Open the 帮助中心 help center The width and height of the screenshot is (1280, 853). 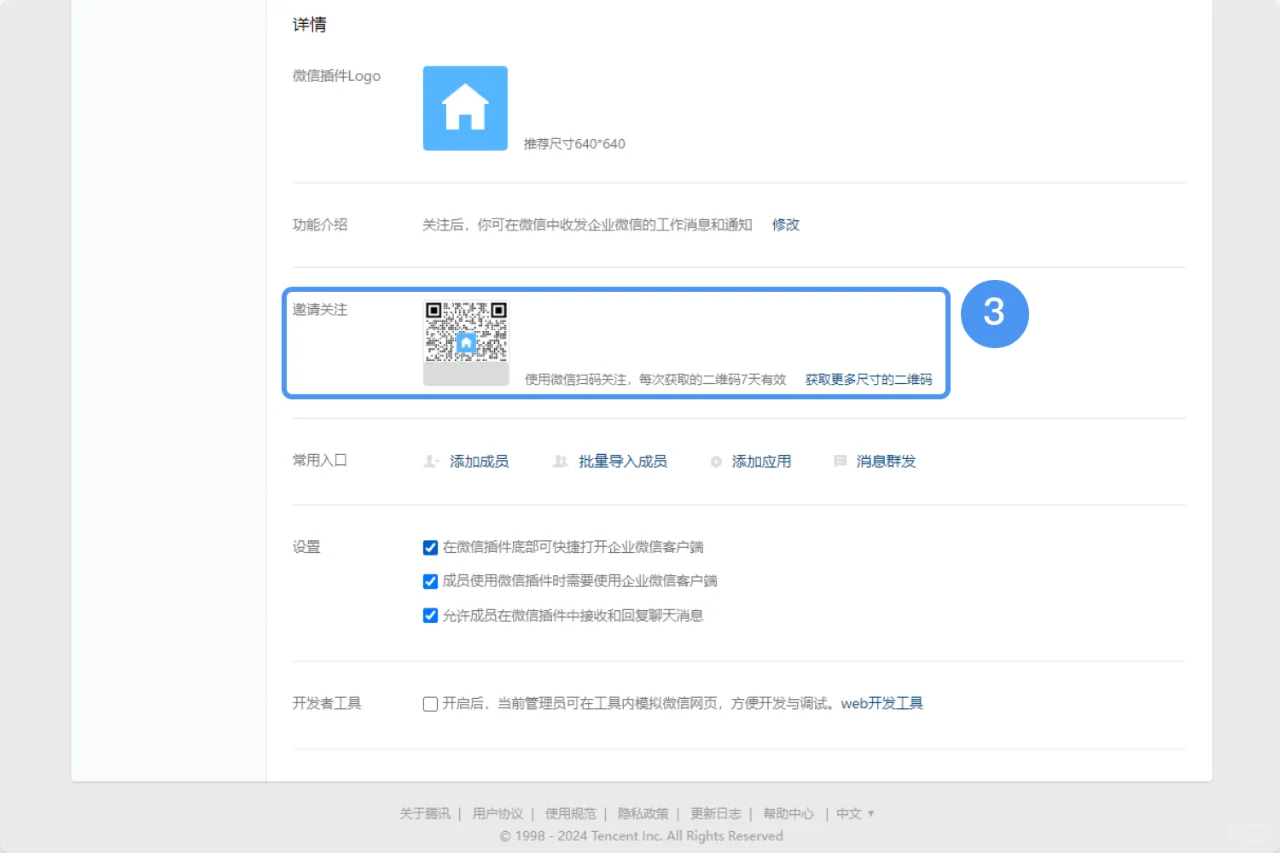(788, 813)
